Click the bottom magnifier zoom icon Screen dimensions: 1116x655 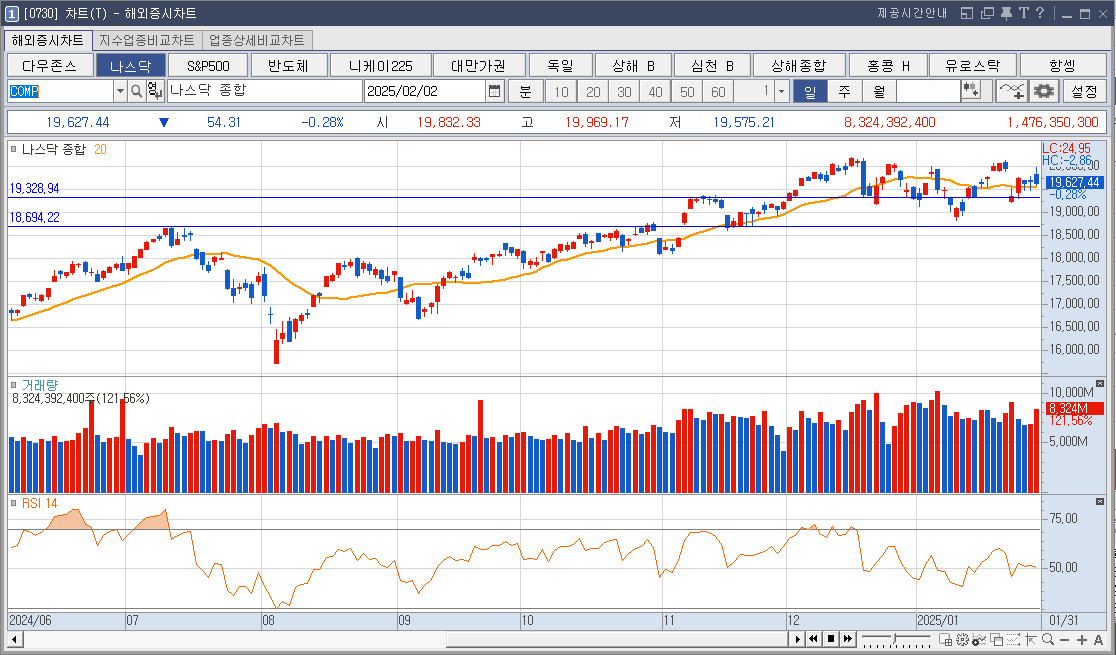coord(1047,639)
